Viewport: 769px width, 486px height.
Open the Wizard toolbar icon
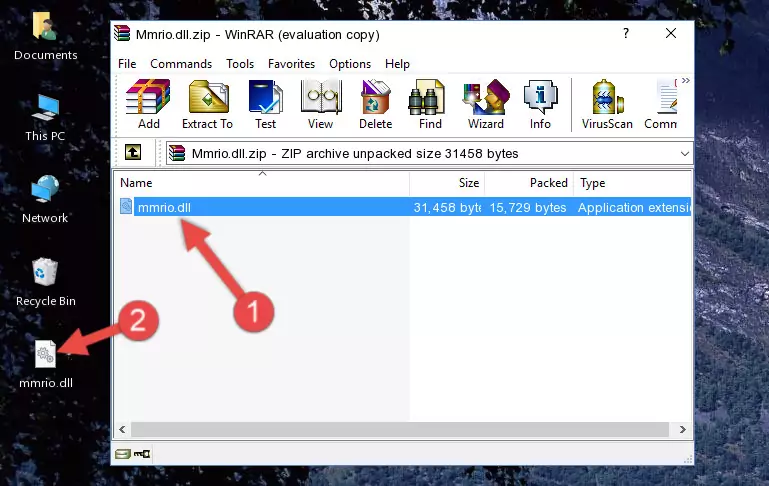click(486, 104)
